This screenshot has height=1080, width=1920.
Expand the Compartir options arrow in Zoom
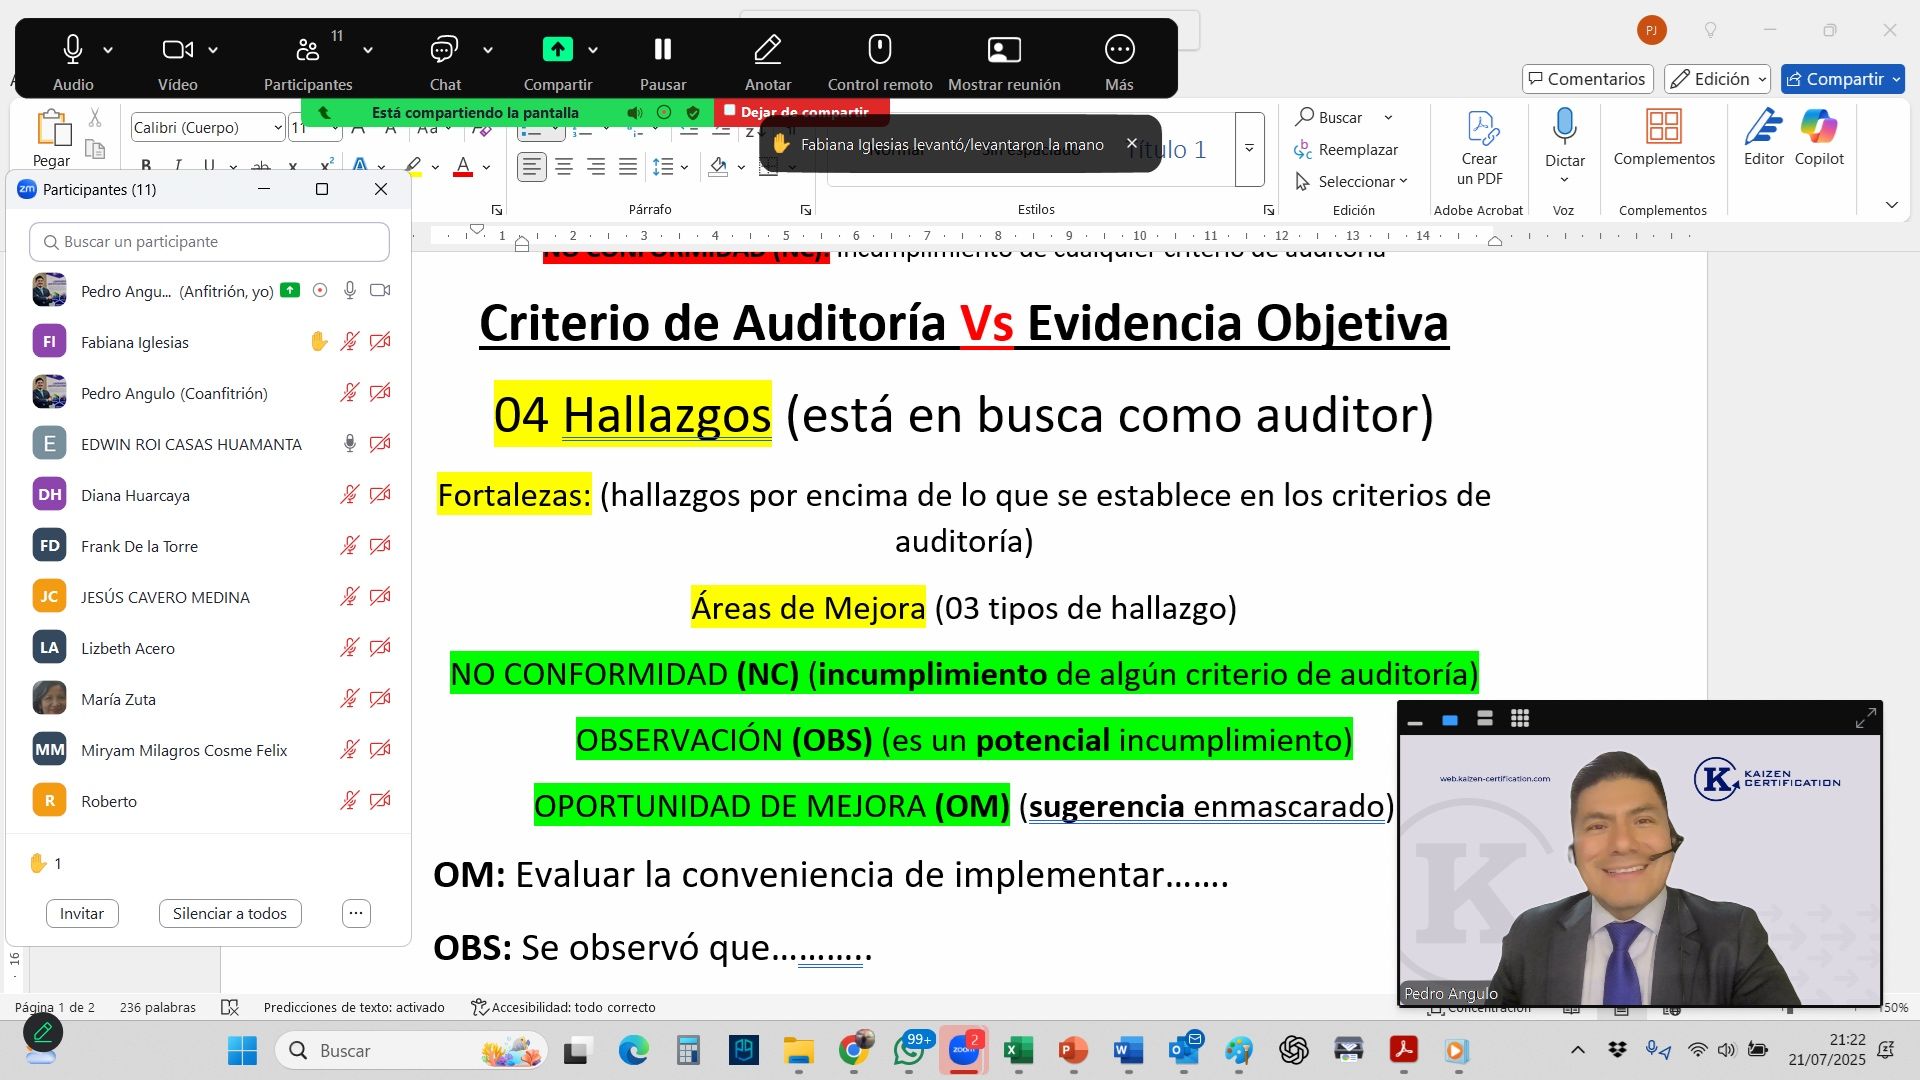coord(593,50)
